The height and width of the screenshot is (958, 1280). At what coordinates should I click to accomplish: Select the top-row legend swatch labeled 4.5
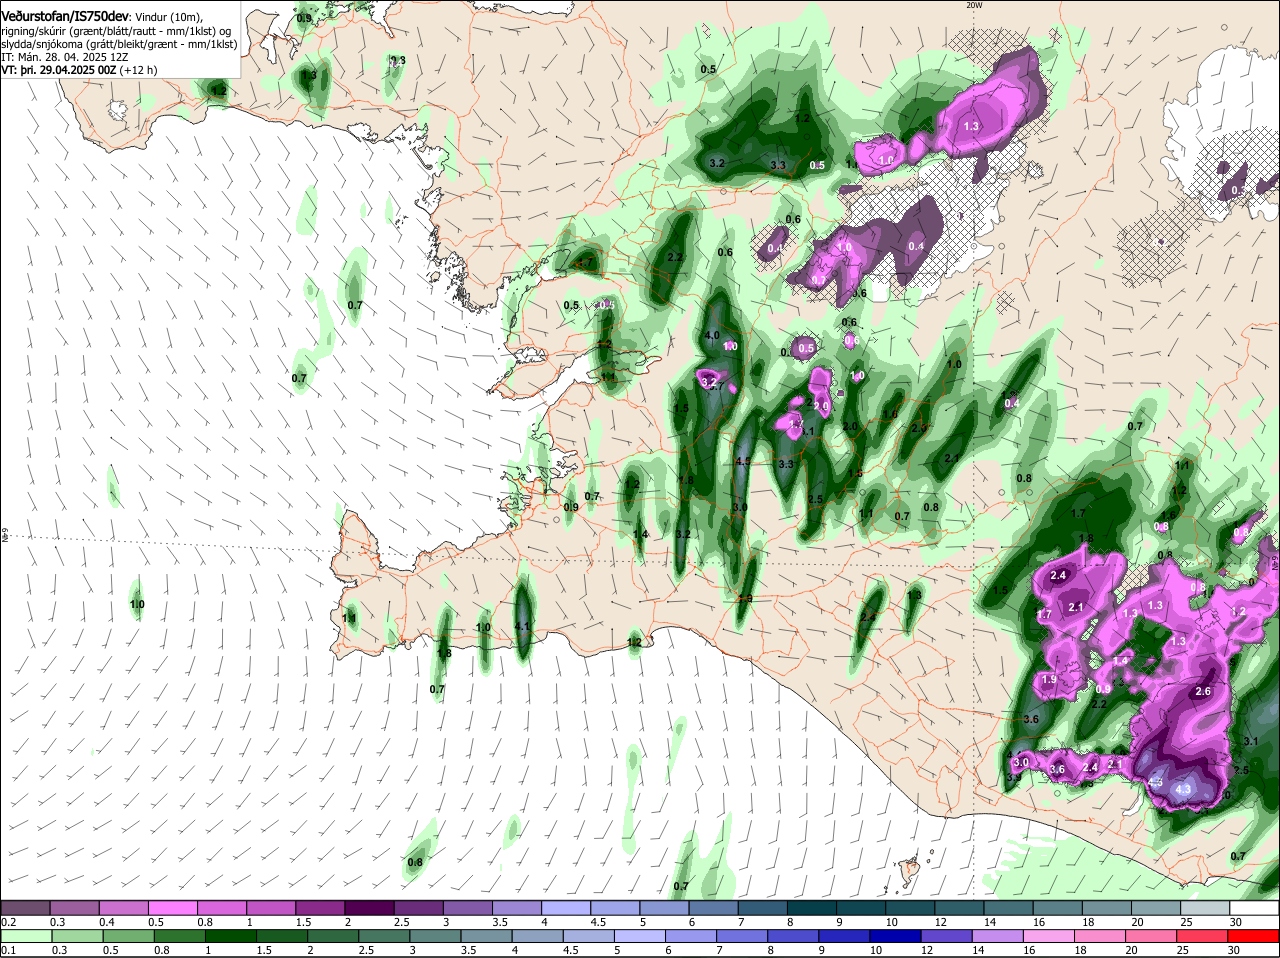pyautogui.click(x=615, y=907)
